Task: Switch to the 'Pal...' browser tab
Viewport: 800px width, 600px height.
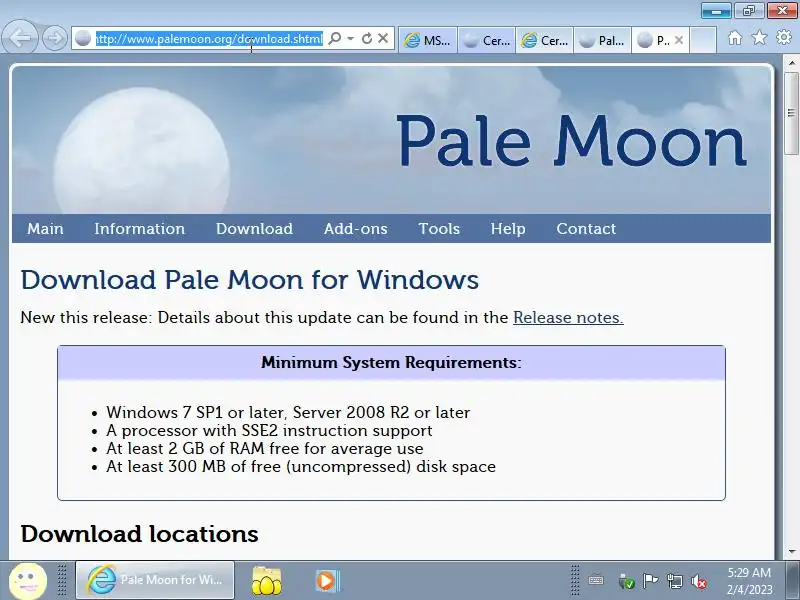Action: coord(603,40)
